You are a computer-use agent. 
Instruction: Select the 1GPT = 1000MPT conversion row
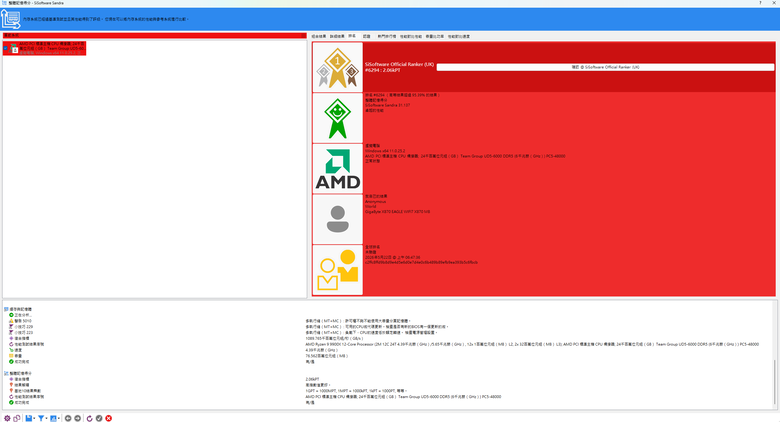[356, 391]
